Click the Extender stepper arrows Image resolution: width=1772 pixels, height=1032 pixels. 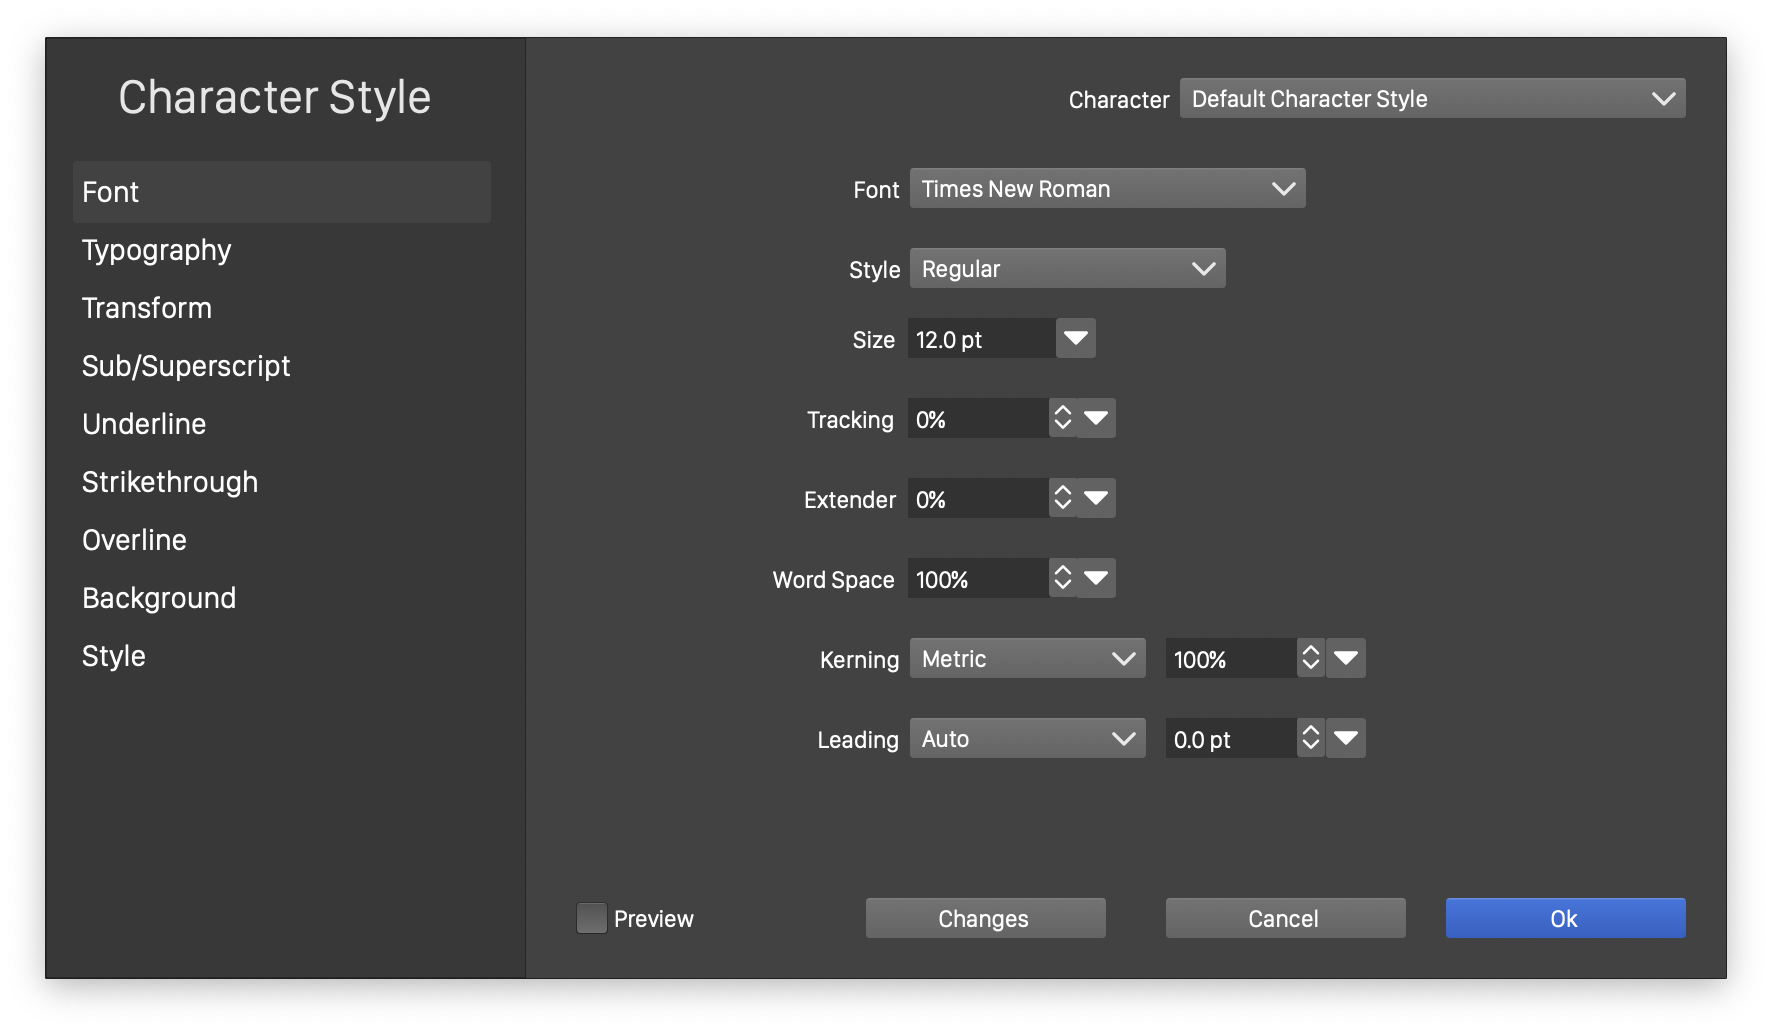tap(1062, 498)
